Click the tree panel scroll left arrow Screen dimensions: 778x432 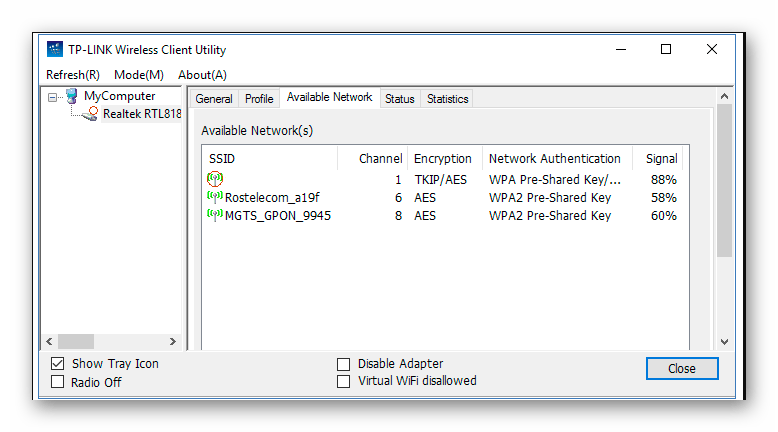coord(49,341)
